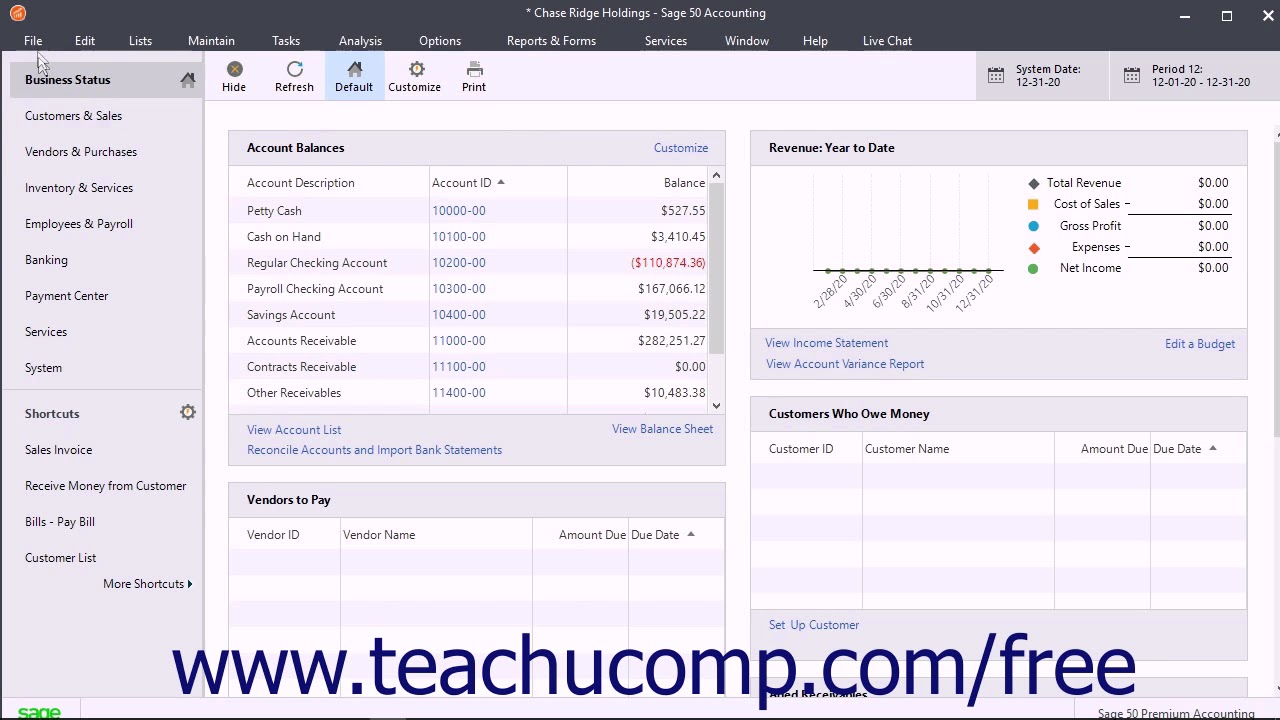This screenshot has width=1280, height=720.
Task: Click the Hide toolbar icon
Action: (234, 69)
